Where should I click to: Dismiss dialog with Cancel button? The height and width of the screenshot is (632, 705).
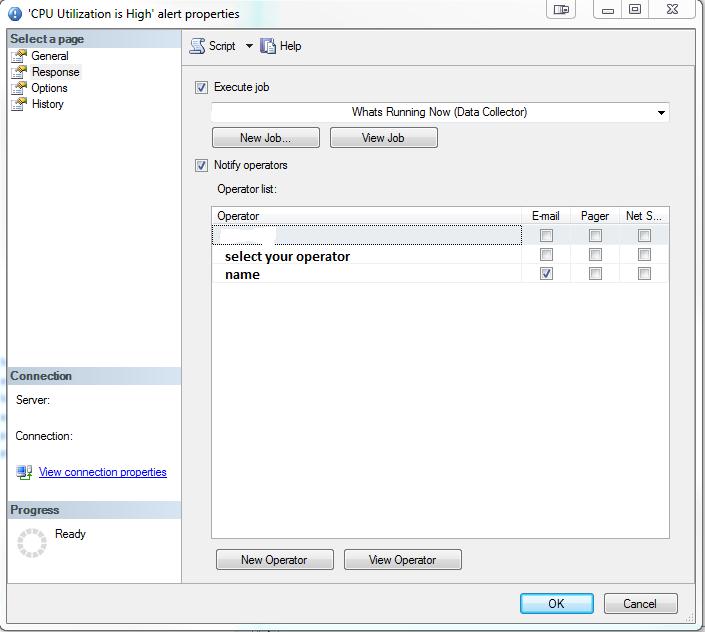(x=640, y=603)
